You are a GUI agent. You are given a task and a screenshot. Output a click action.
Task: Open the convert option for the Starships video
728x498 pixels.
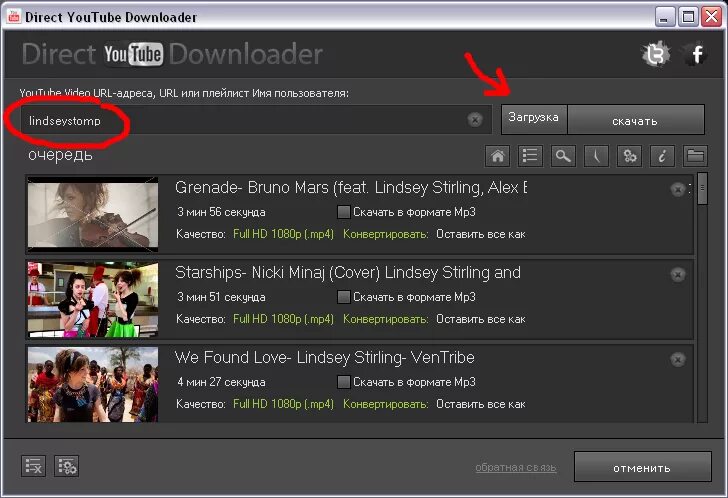[x=481, y=319]
